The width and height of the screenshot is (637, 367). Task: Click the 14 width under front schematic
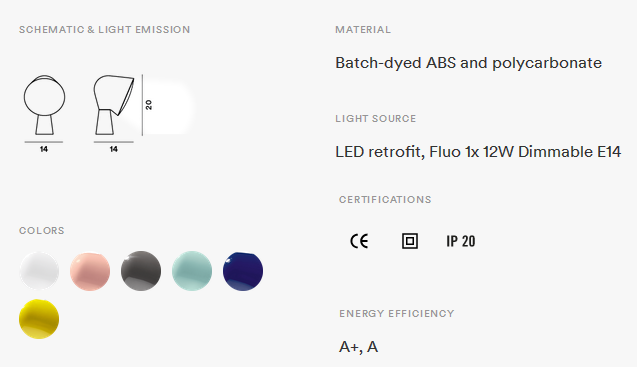tap(44, 149)
